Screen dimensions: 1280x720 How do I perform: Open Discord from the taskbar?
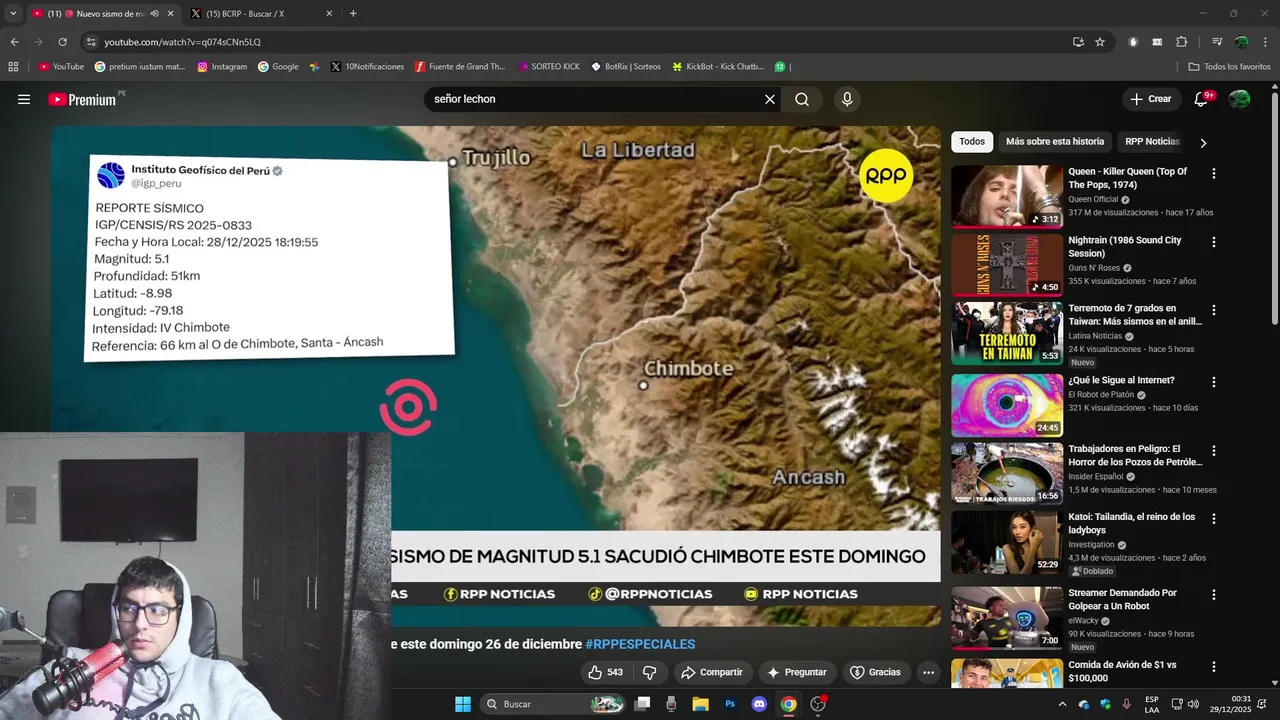click(759, 704)
